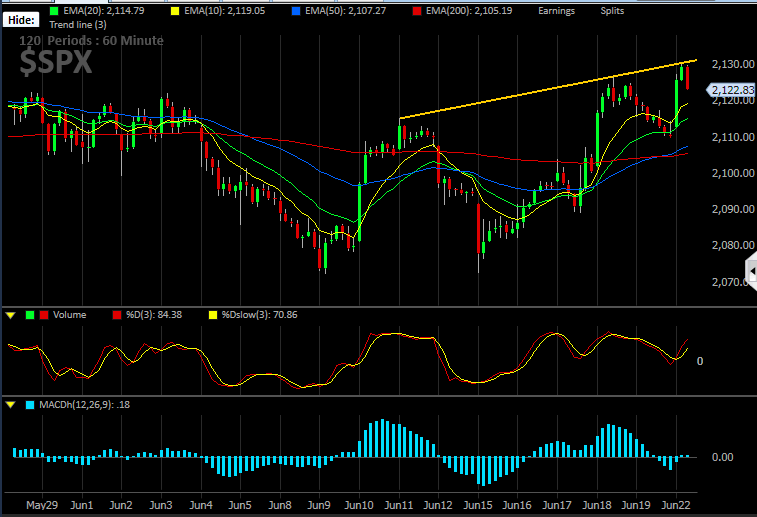Click the blue EMA(50) color swatch

click(x=296, y=11)
